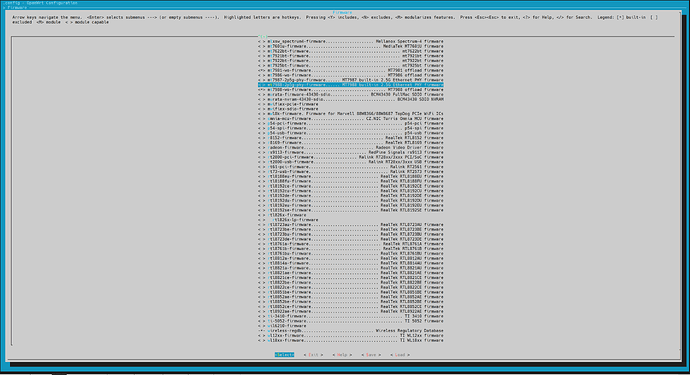This screenshot has height=375, width=690.
Task: Toggle the radeon-firmware selection bracket
Action: tap(262, 147)
